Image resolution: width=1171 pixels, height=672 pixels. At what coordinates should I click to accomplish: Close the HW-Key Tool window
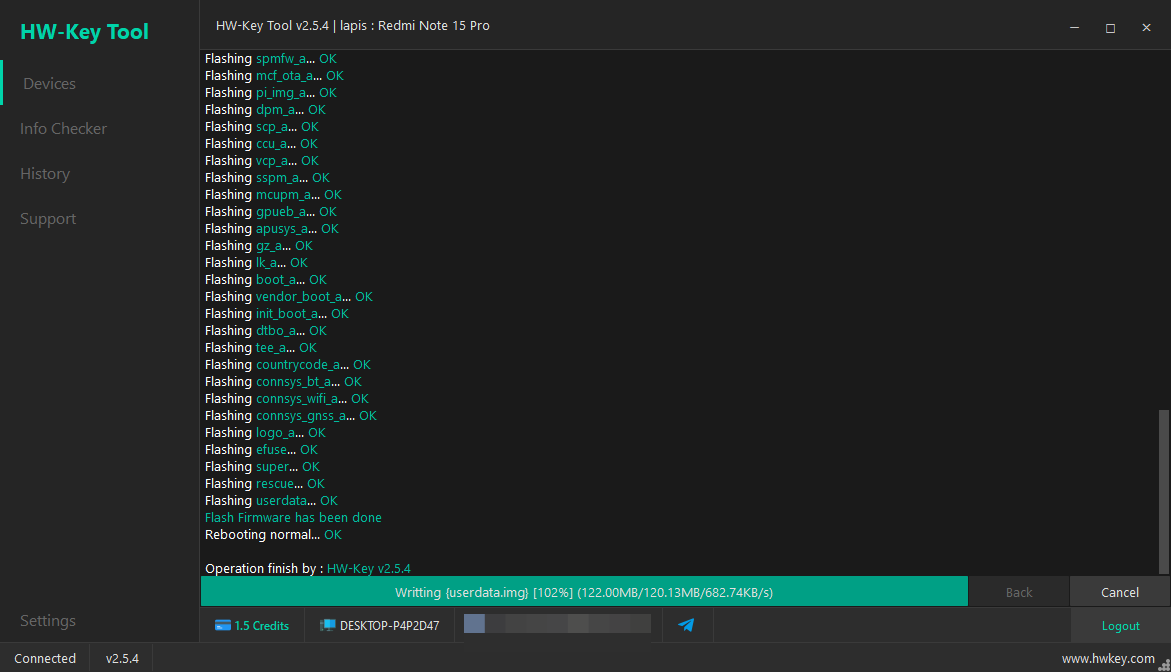pyautogui.click(x=1146, y=28)
